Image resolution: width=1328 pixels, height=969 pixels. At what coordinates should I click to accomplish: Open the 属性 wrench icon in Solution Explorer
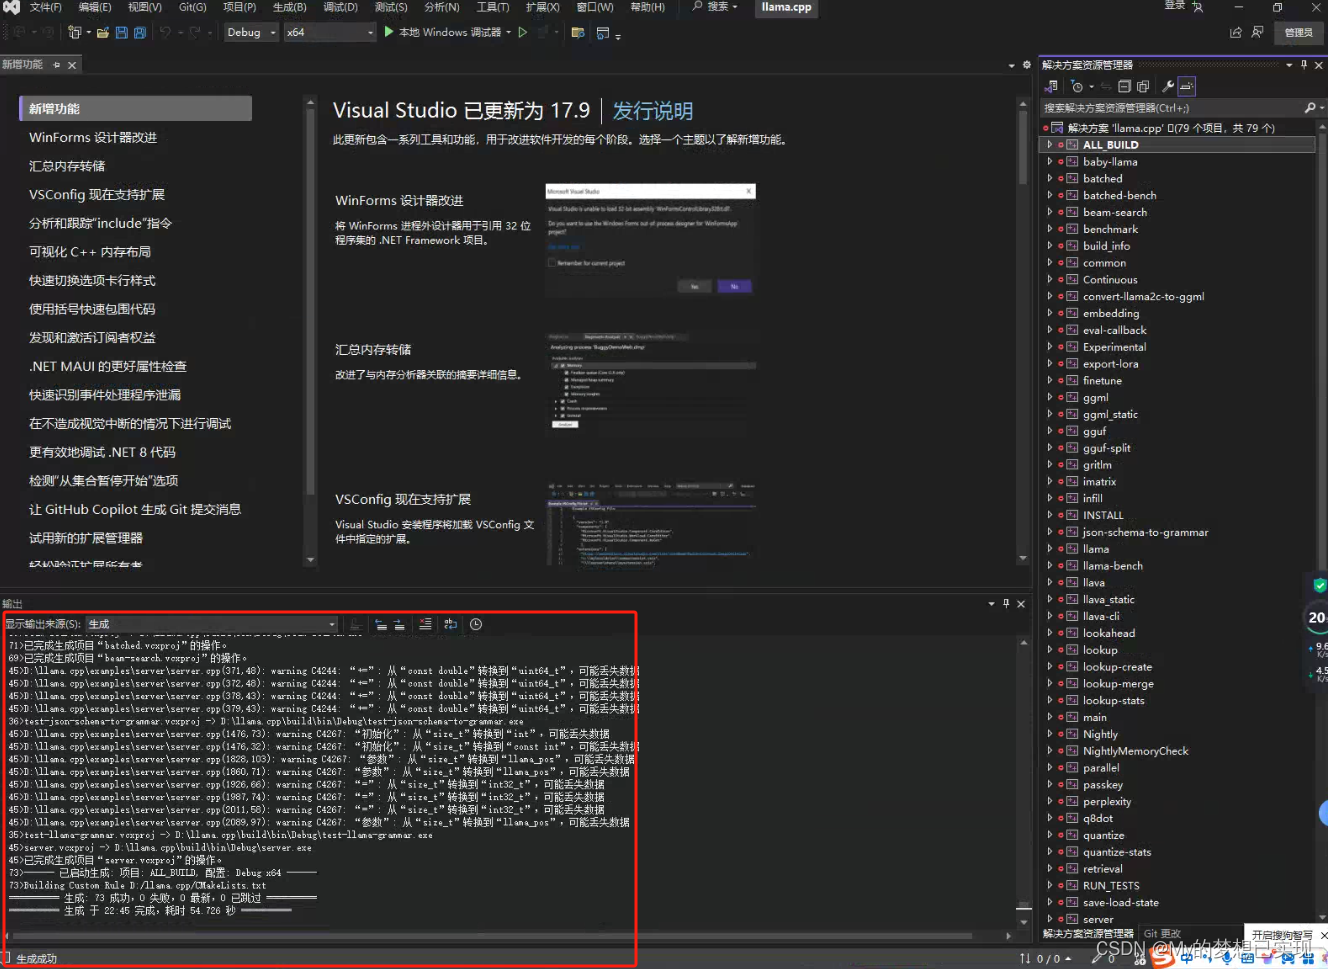pos(1168,87)
